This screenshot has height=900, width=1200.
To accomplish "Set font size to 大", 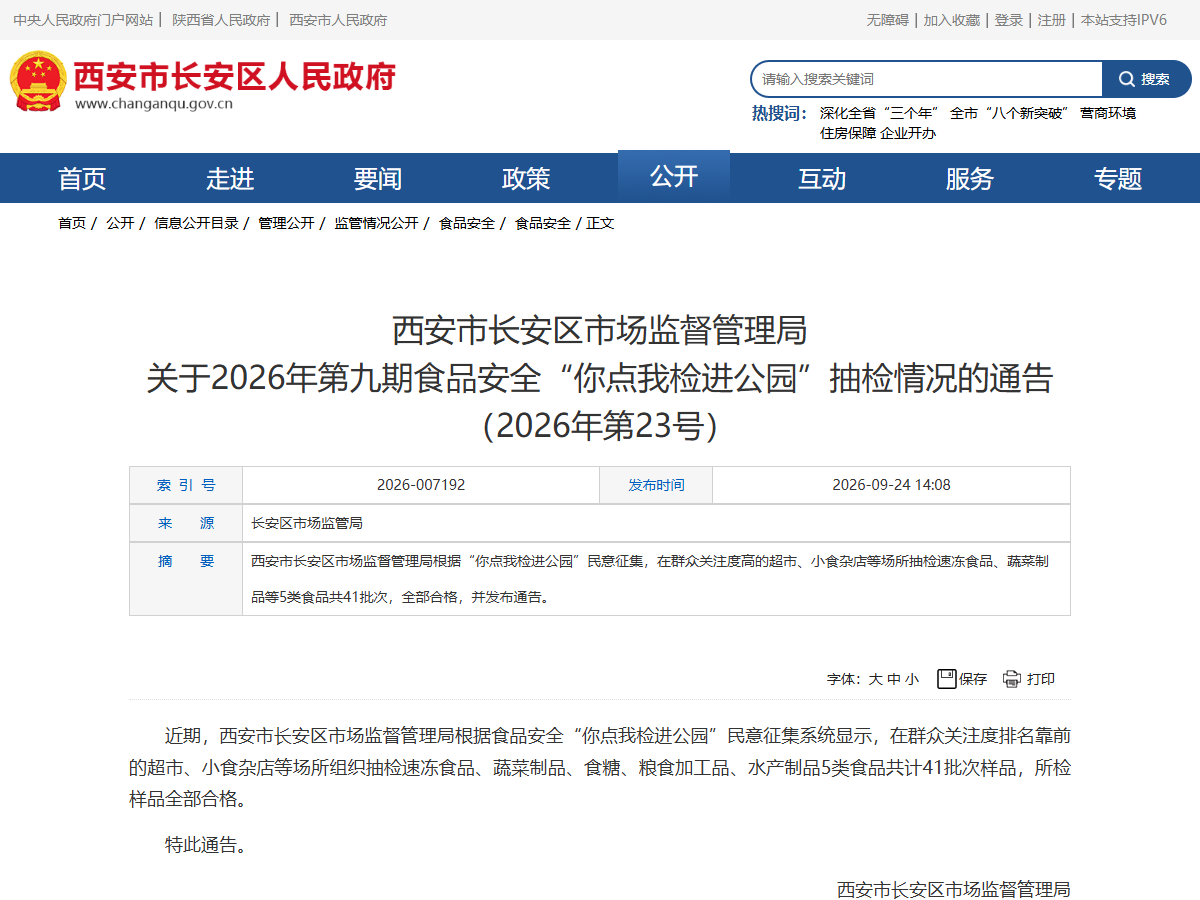I will pyautogui.click(x=875, y=679).
